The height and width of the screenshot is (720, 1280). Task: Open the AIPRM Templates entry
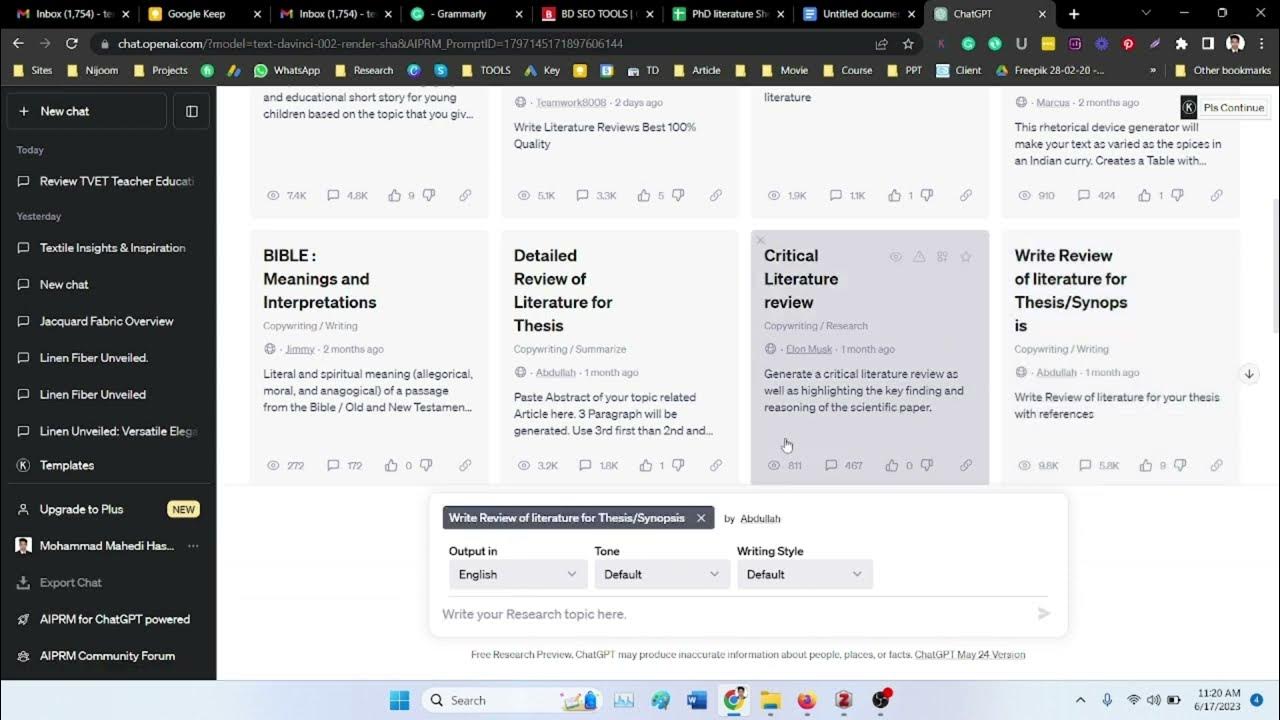tap(108, 465)
